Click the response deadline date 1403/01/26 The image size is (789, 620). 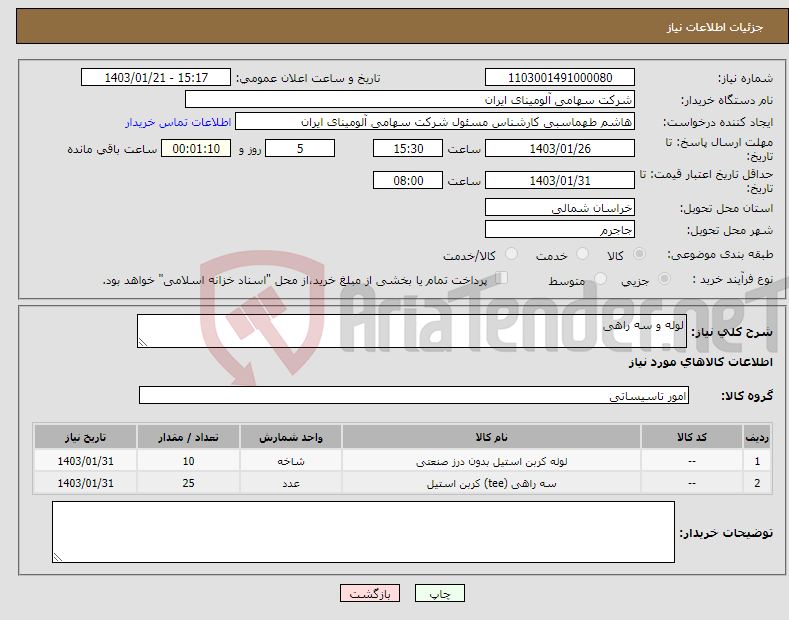tap(560, 148)
